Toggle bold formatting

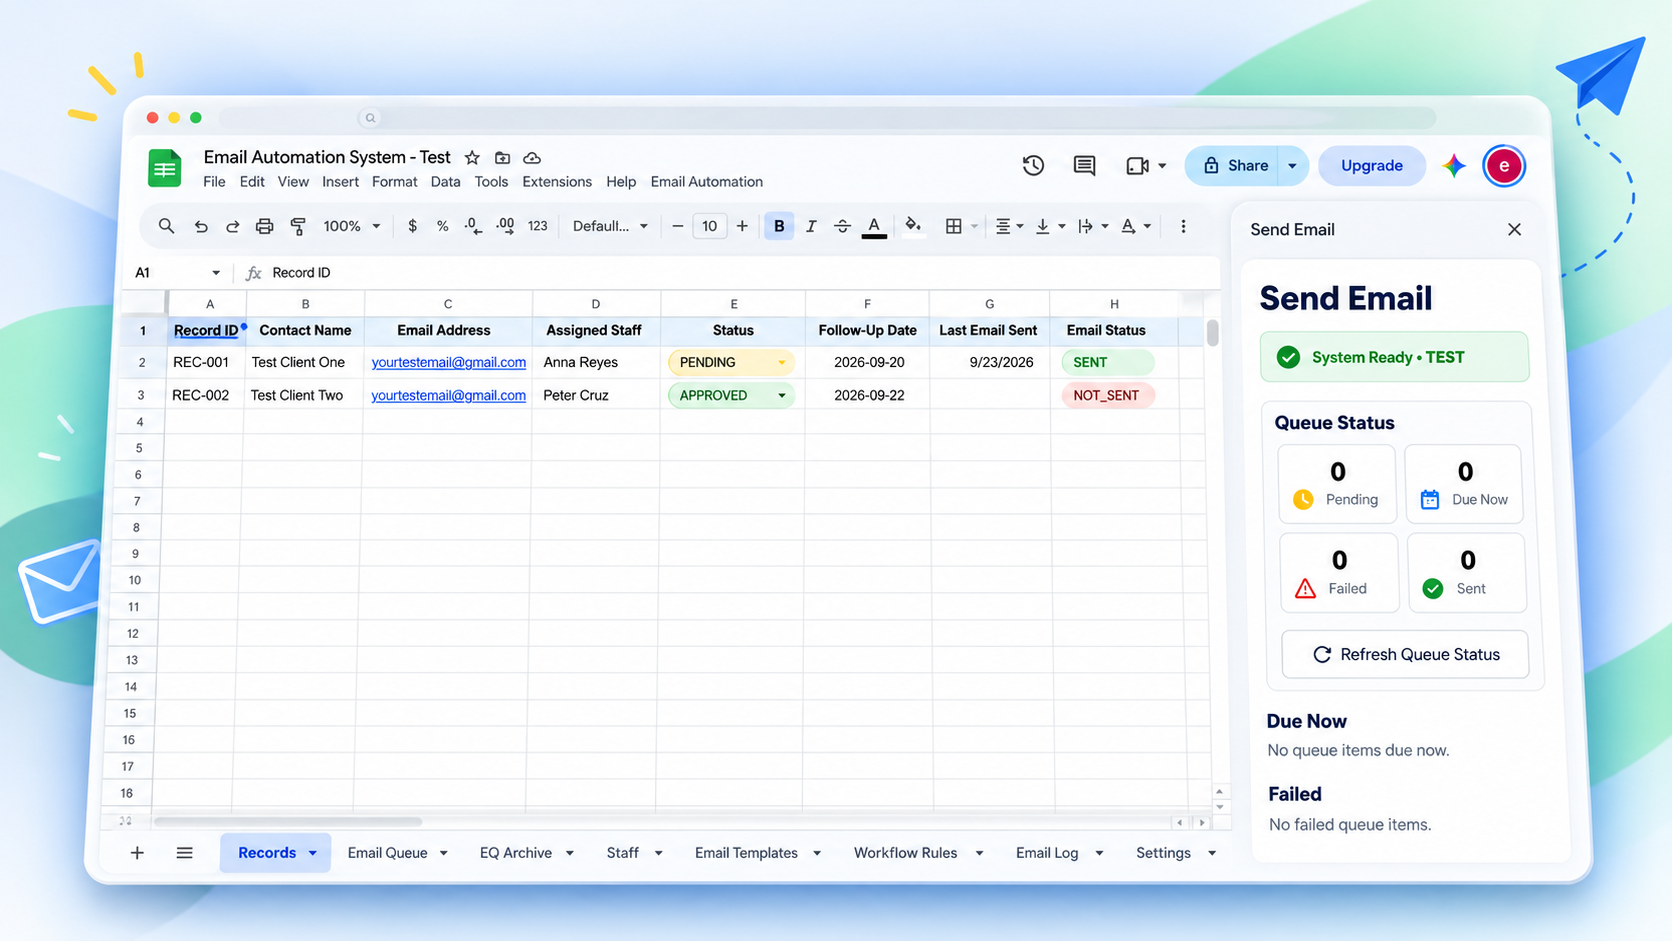pos(779,226)
